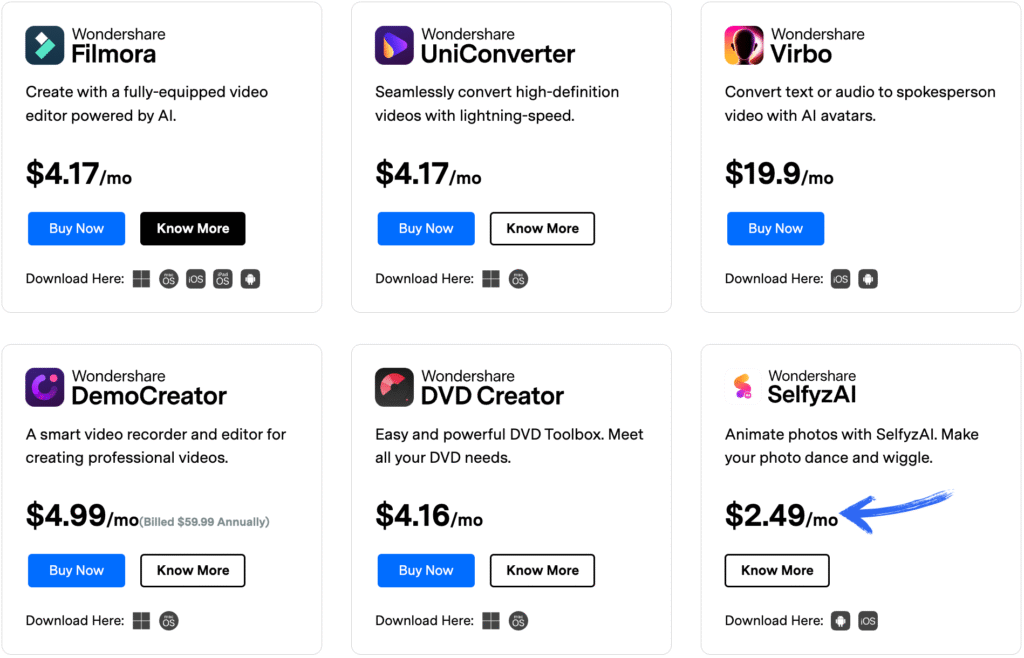Click Virbo Buy Now button

(x=775, y=228)
